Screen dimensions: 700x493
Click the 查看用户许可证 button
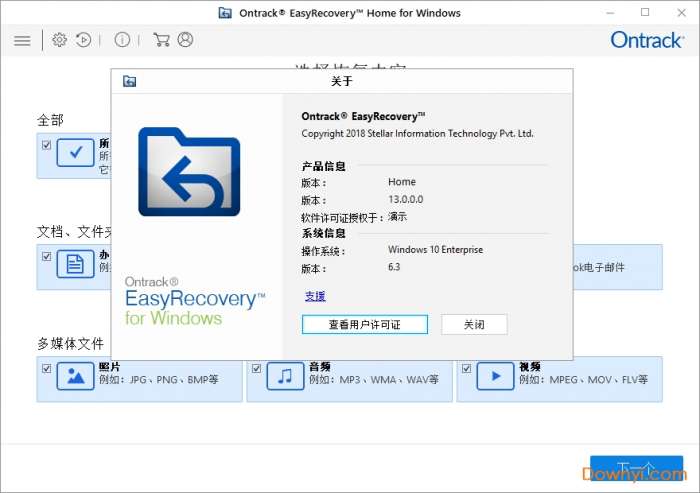point(365,325)
